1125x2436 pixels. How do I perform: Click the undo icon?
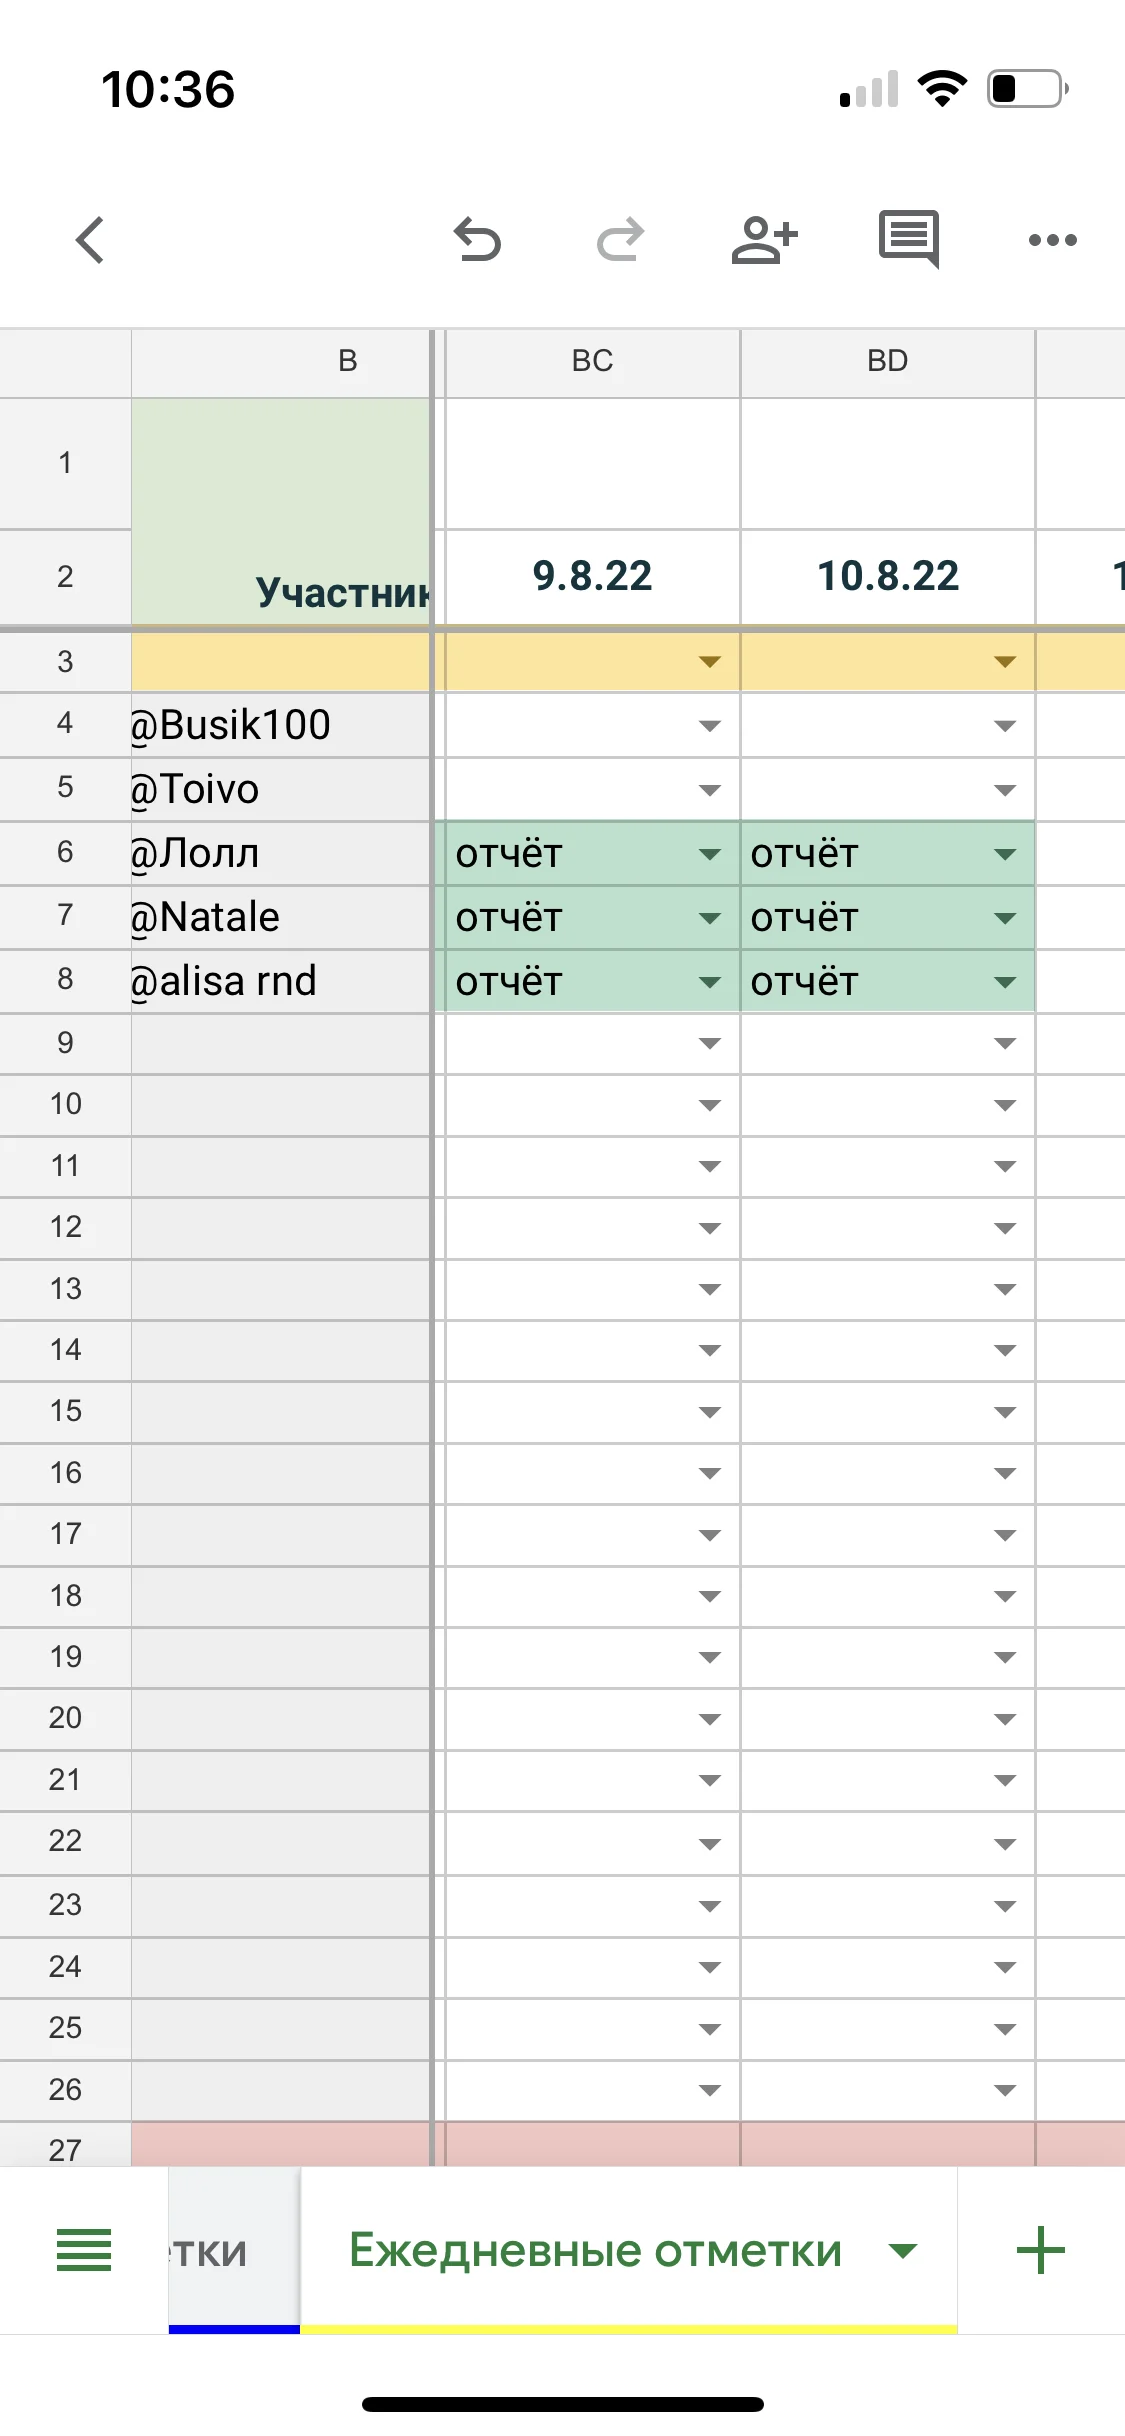click(477, 240)
